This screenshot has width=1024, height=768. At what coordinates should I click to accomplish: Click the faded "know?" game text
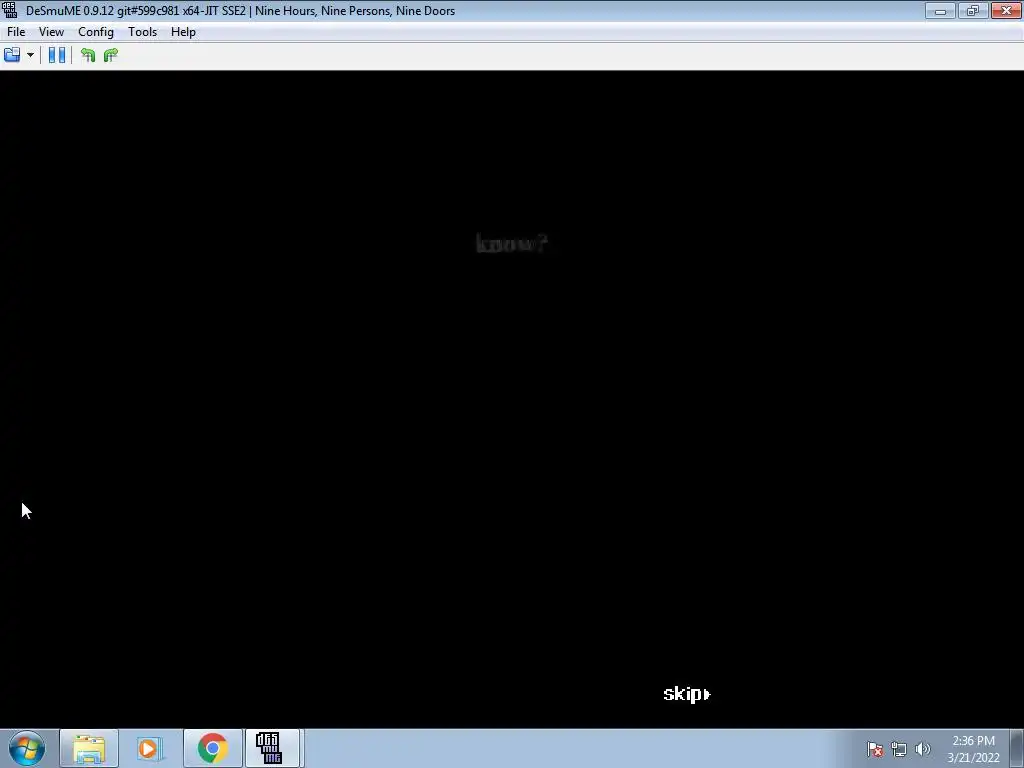coord(512,244)
